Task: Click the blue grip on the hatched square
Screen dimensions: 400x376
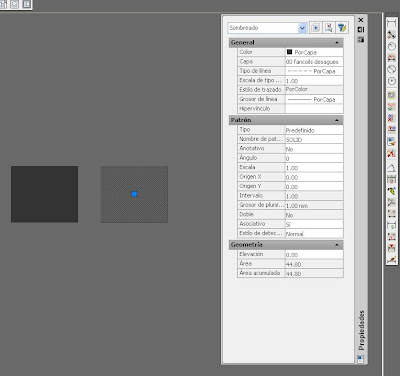Action: click(134, 194)
